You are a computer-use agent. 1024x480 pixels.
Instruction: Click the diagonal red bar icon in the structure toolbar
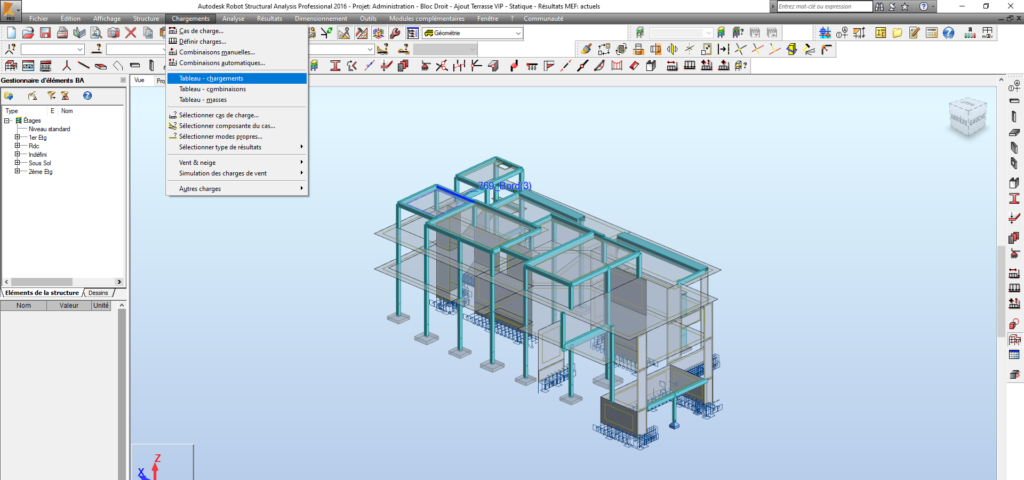tap(84, 65)
